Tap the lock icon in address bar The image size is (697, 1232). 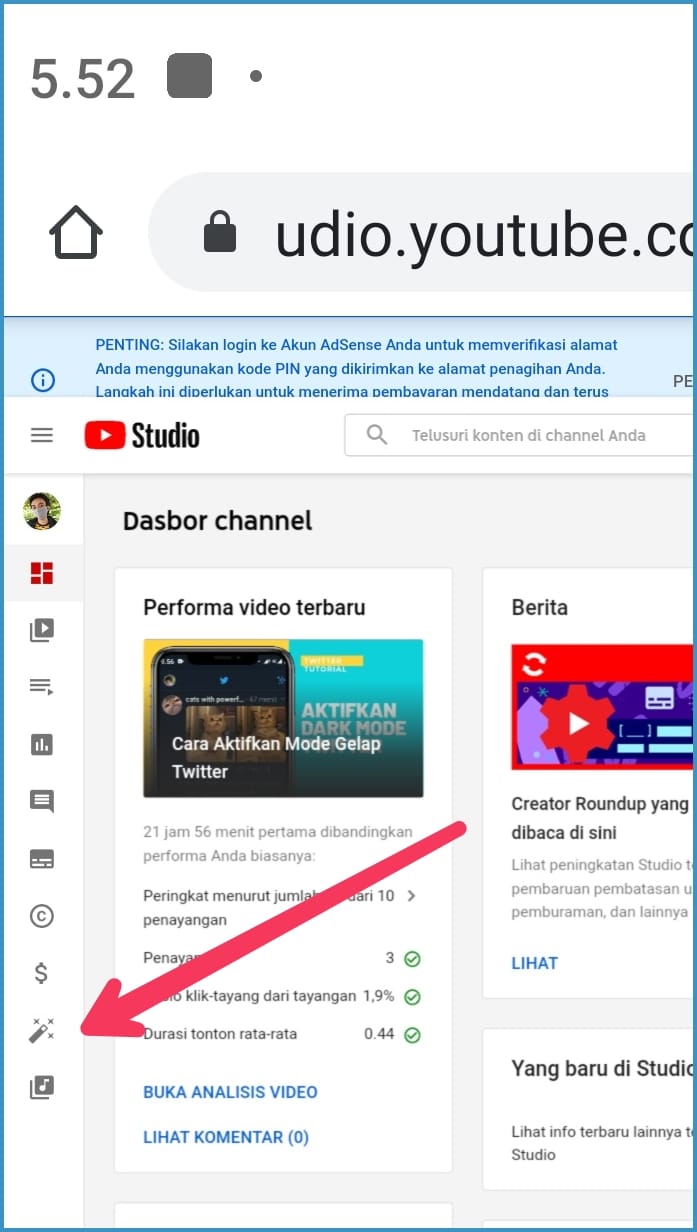pos(220,233)
